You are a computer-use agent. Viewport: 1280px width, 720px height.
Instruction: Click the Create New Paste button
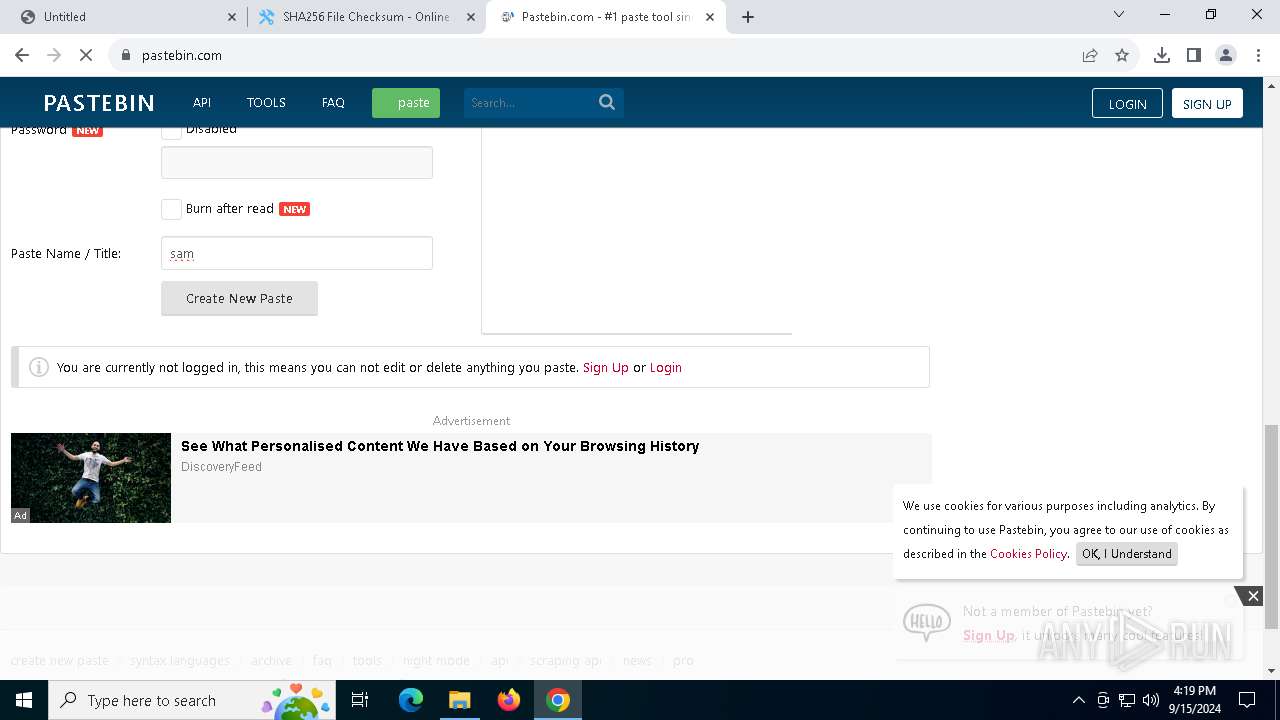pos(239,298)
